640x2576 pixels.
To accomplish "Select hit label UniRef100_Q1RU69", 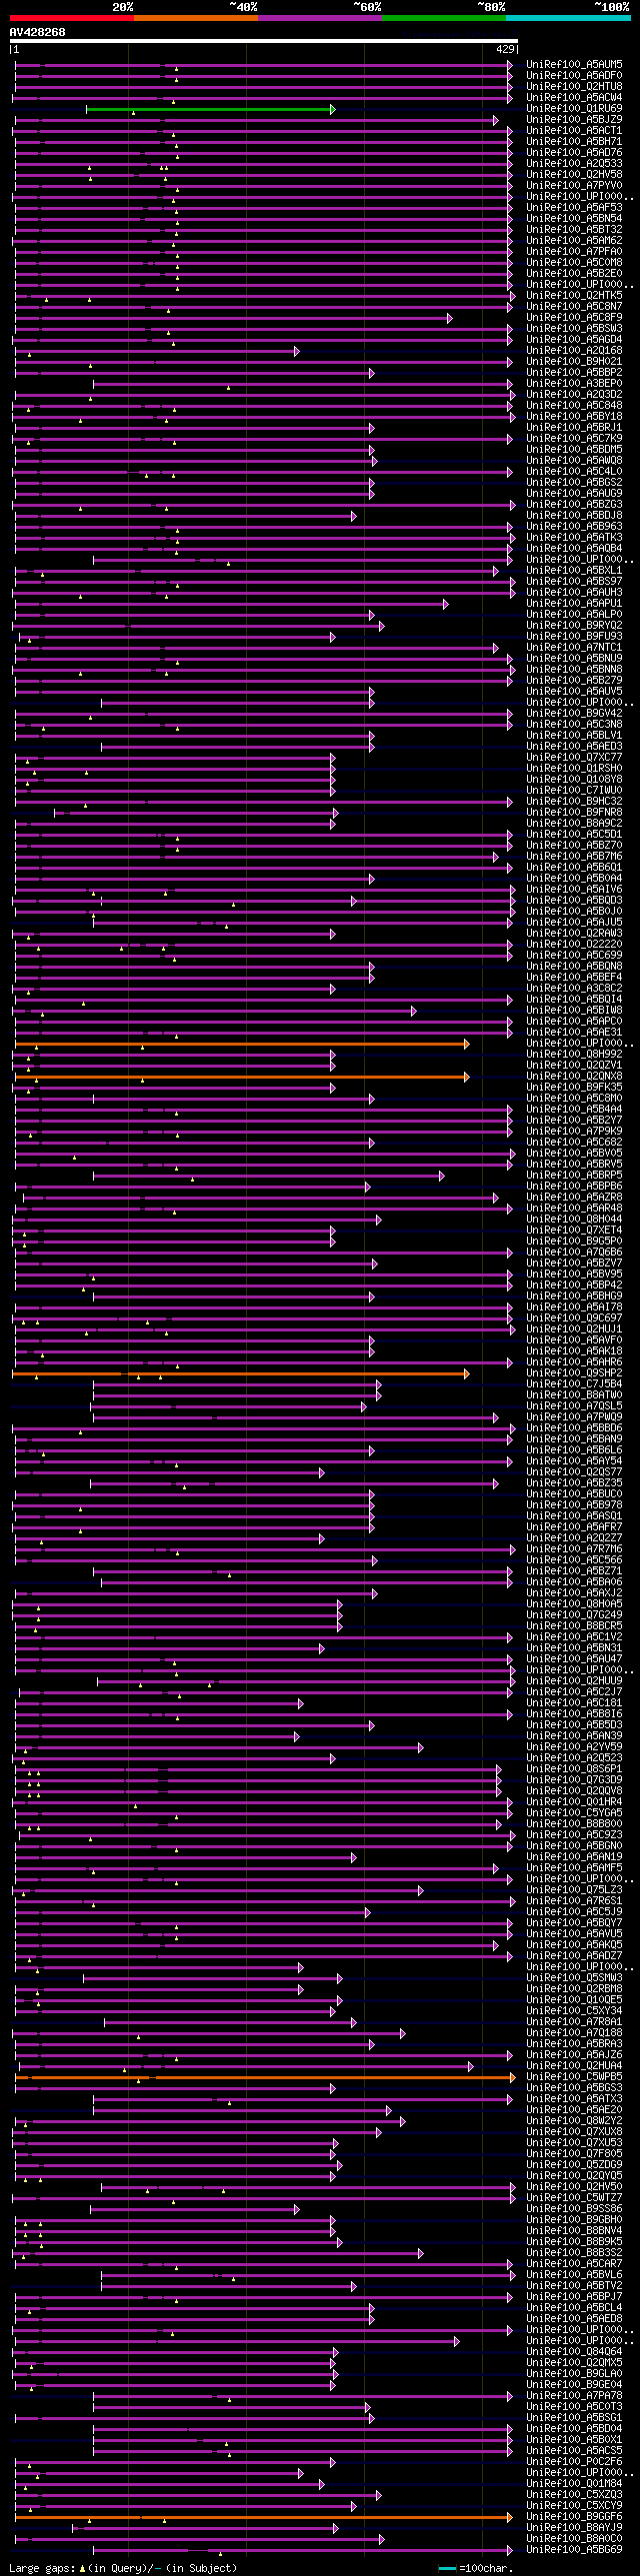I will tap(574, 109).
